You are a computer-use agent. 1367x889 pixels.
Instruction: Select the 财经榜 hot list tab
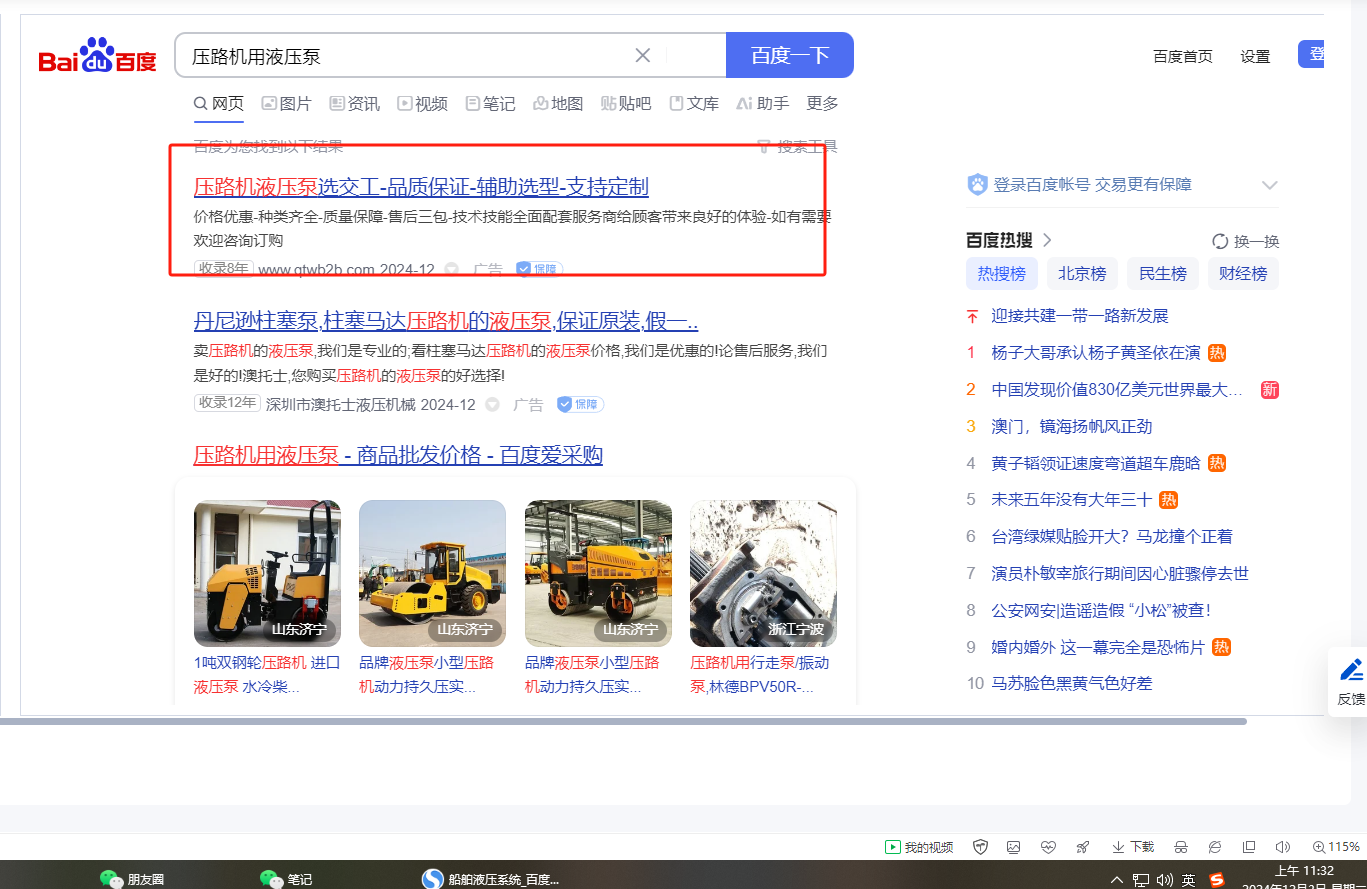pos(1243,273)
